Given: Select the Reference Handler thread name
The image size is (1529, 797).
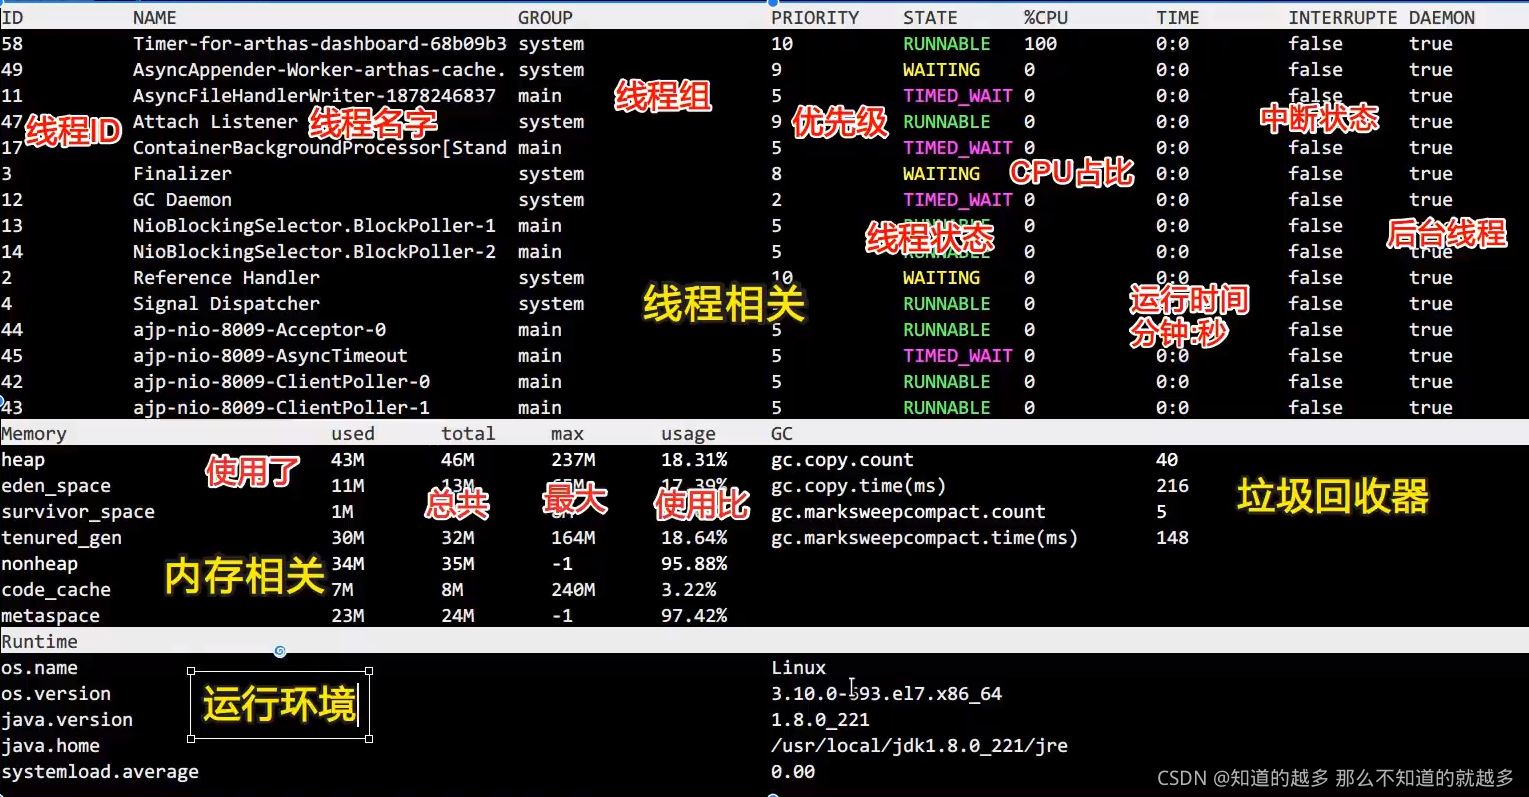Looking at the screenshot, I should (226, 278).
